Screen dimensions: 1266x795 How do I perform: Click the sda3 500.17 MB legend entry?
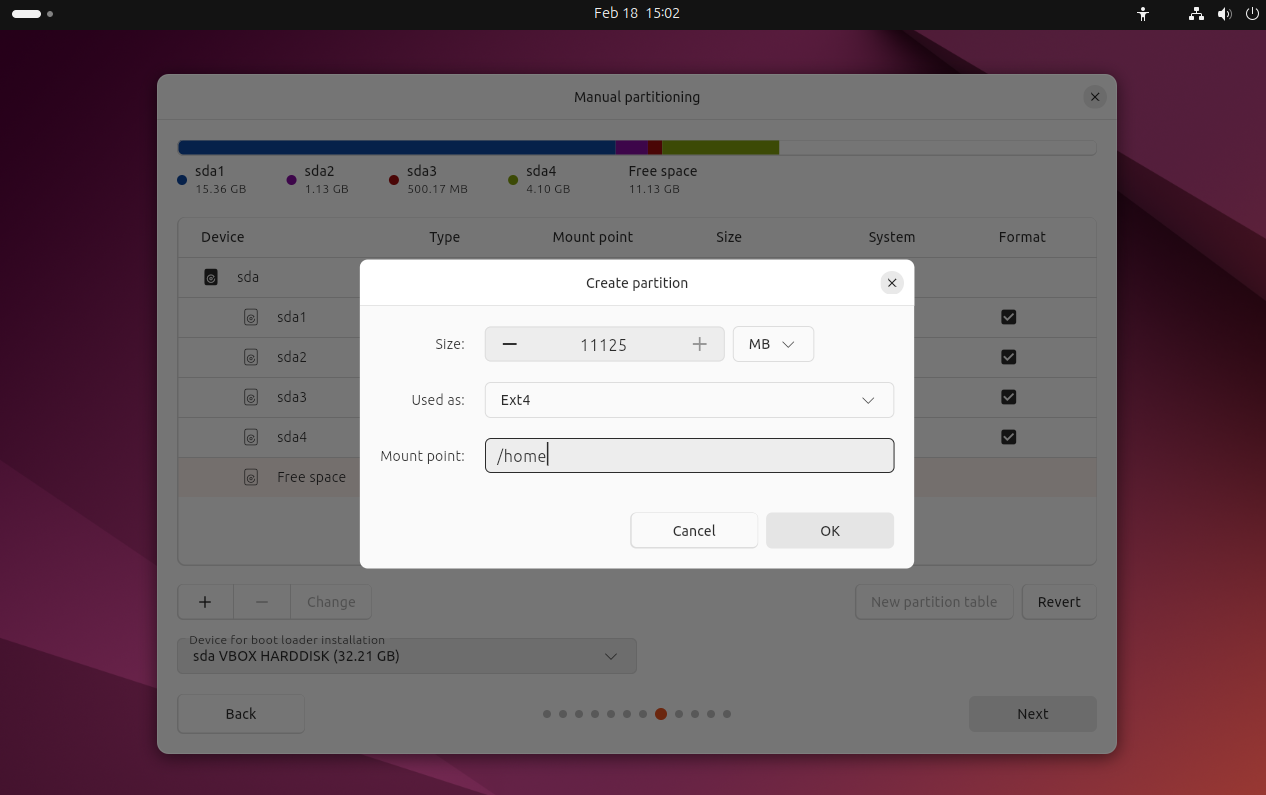[x=428, y=180]
